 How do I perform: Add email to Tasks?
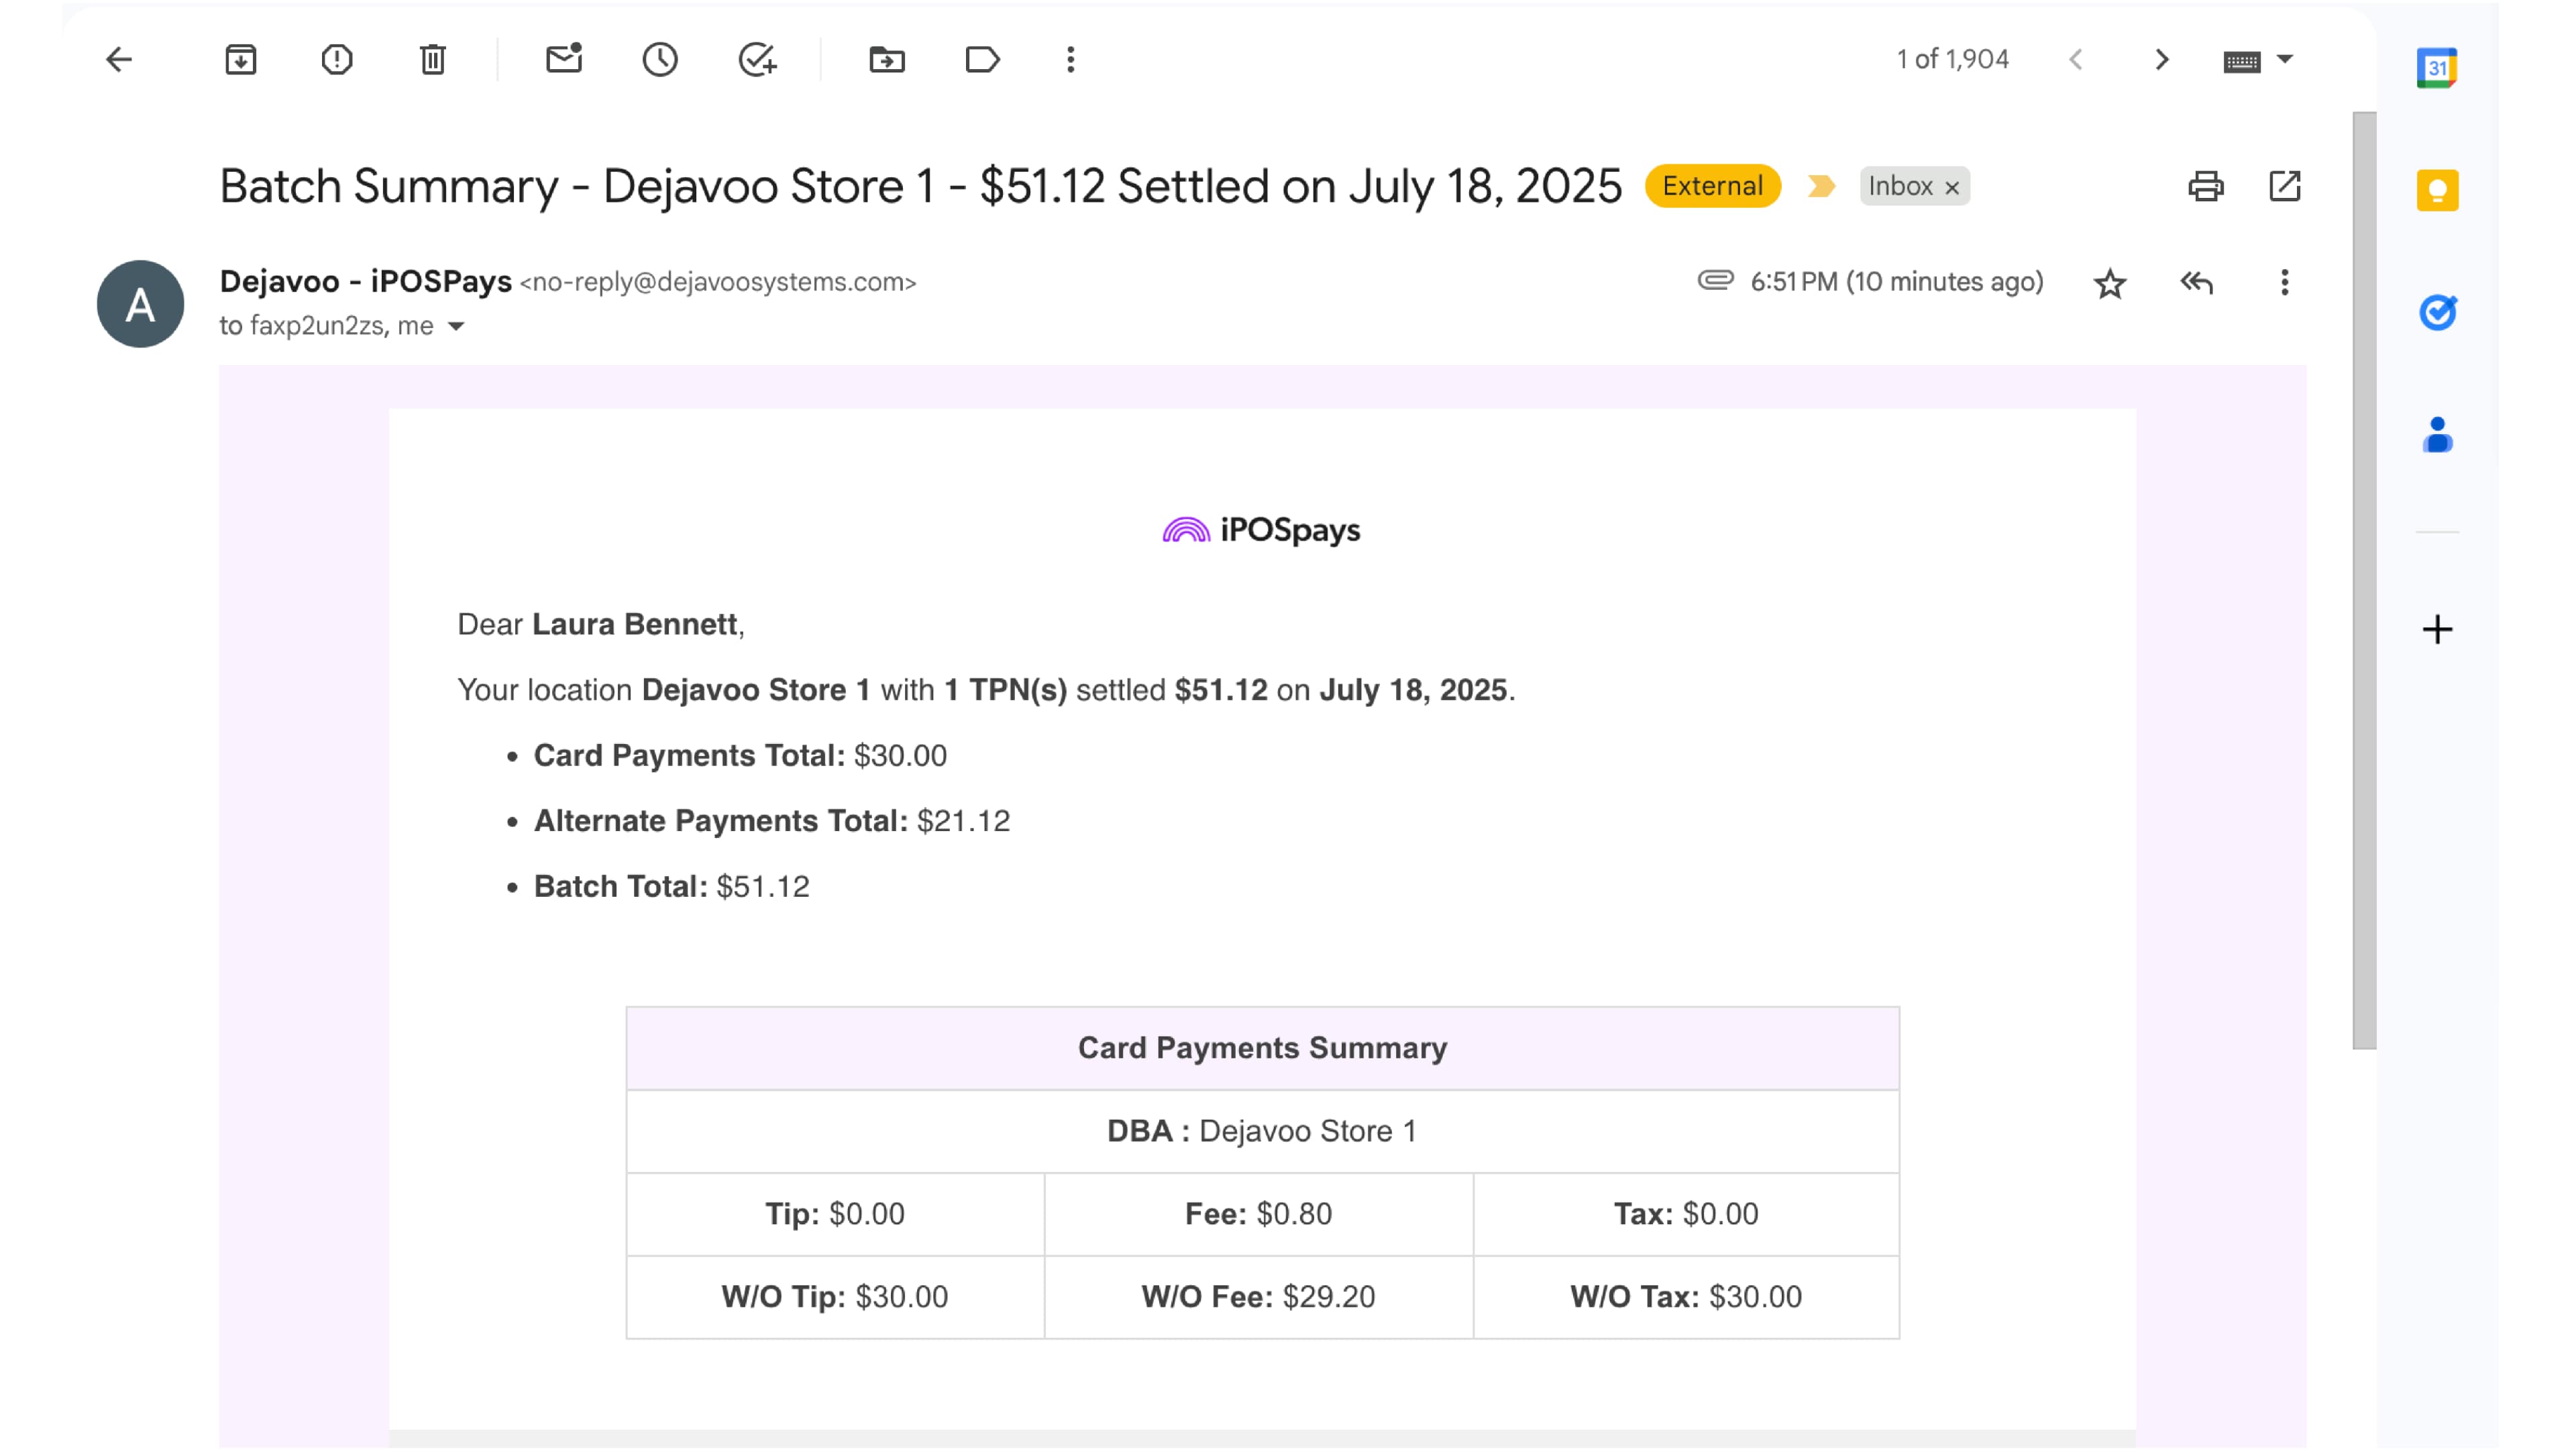point(757,60)
